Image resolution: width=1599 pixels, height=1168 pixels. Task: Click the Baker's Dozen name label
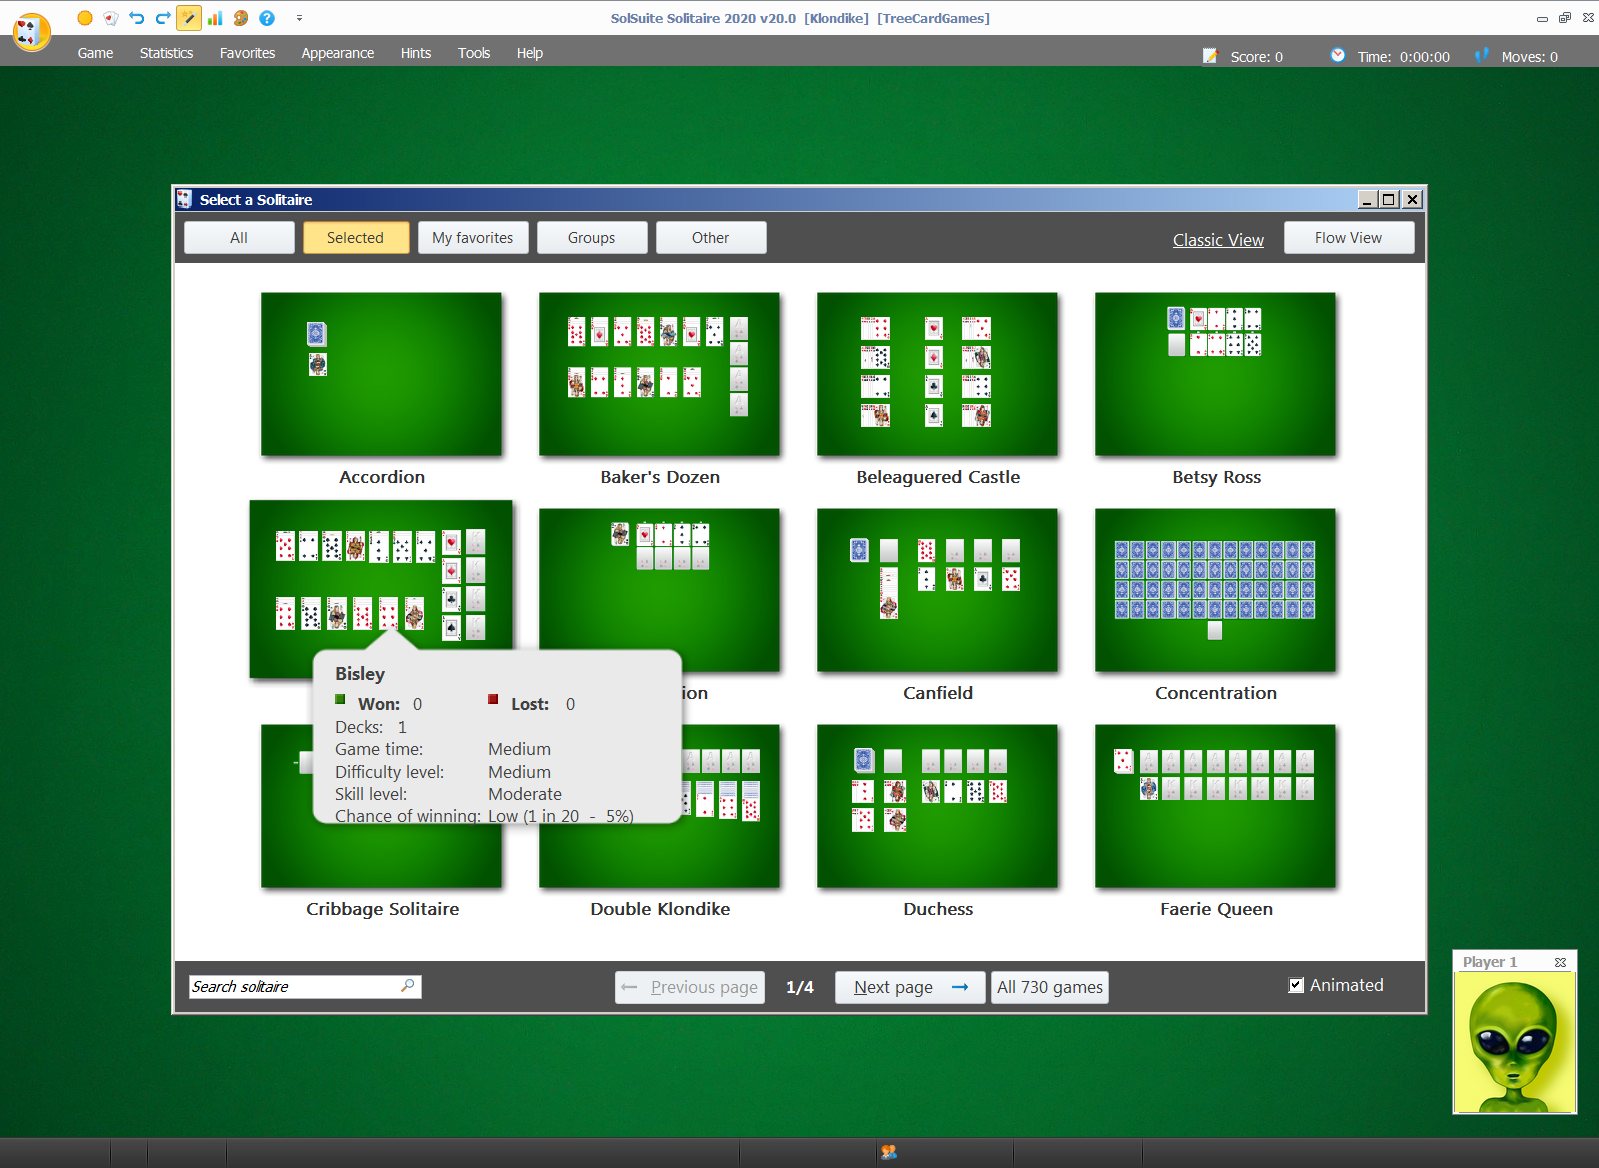click(x=660, y=477)
